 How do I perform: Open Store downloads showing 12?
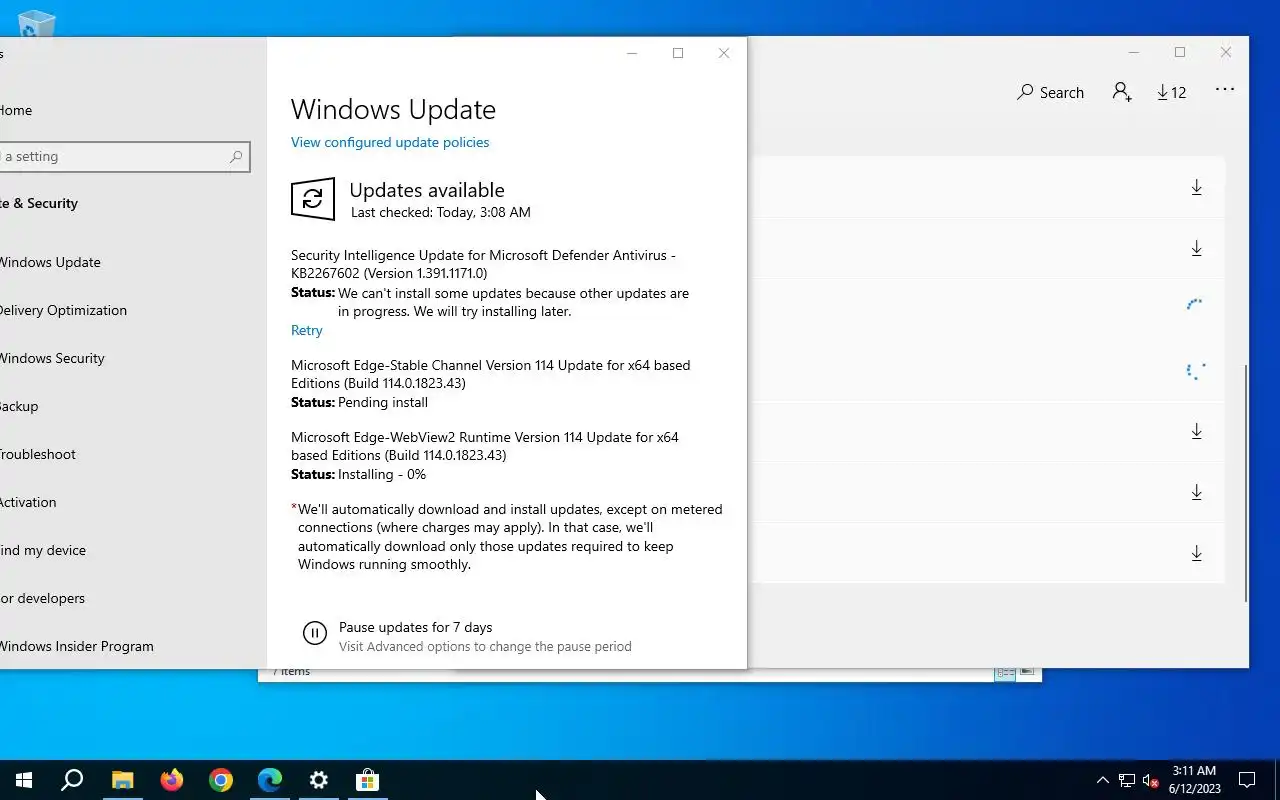click(x=1171, y=92)
